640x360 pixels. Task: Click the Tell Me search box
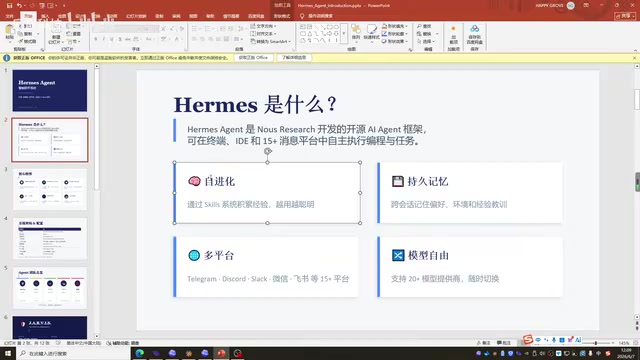(317, 16)
